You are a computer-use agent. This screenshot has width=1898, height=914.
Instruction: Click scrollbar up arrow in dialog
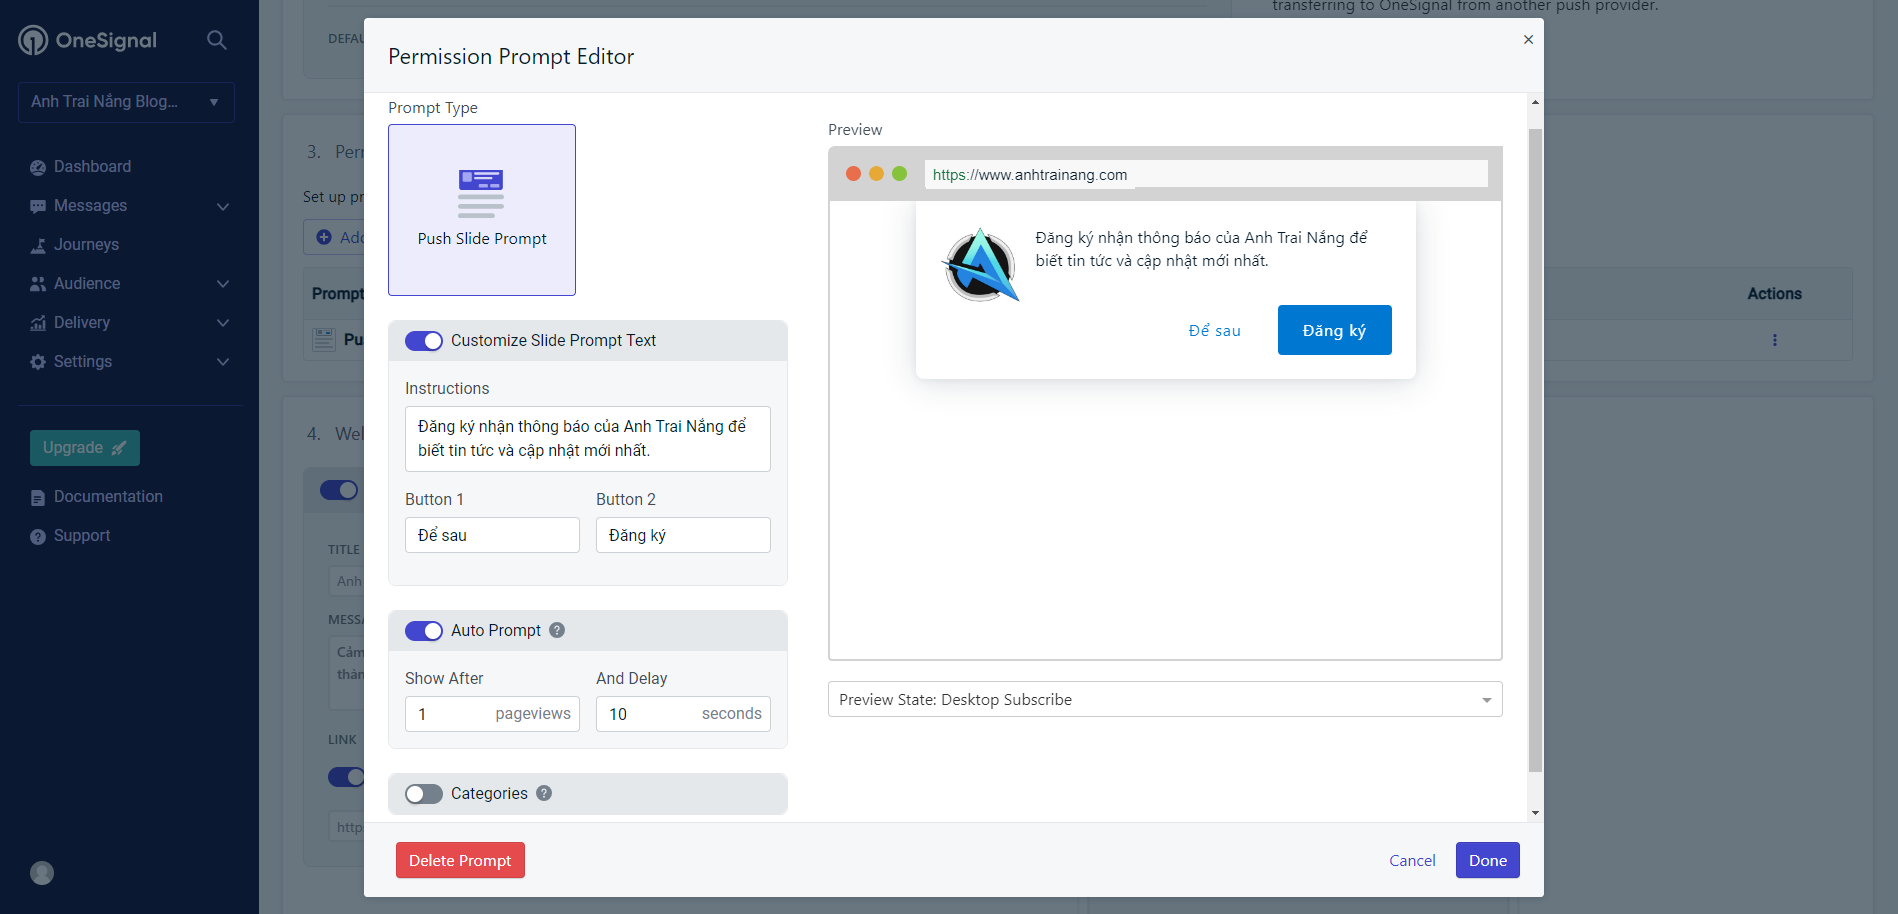(x=1535, y=103)
